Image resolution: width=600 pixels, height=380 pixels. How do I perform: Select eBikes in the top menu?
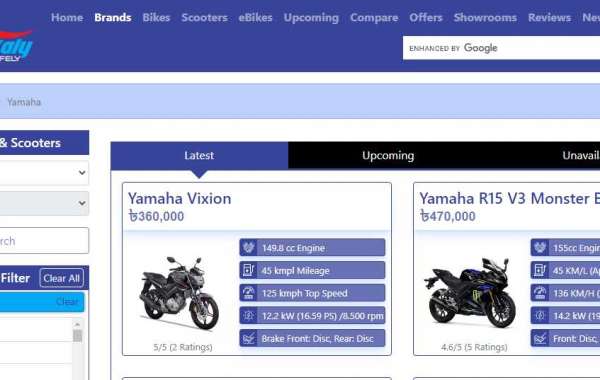[256, 18]
